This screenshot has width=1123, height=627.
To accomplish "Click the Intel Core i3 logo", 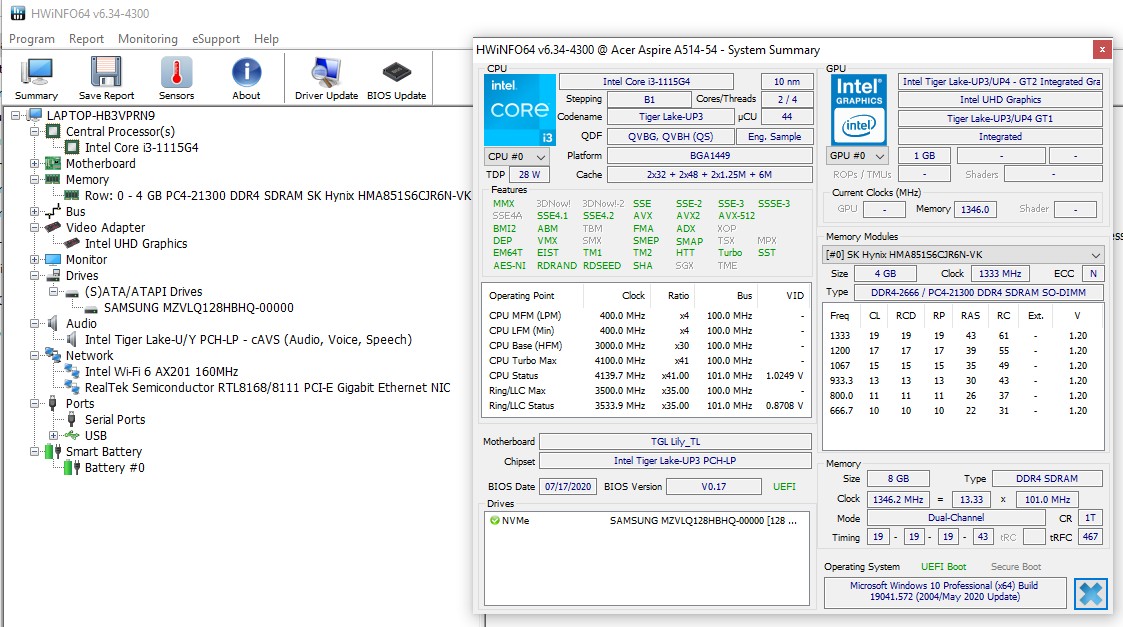I will pos(518,109).
